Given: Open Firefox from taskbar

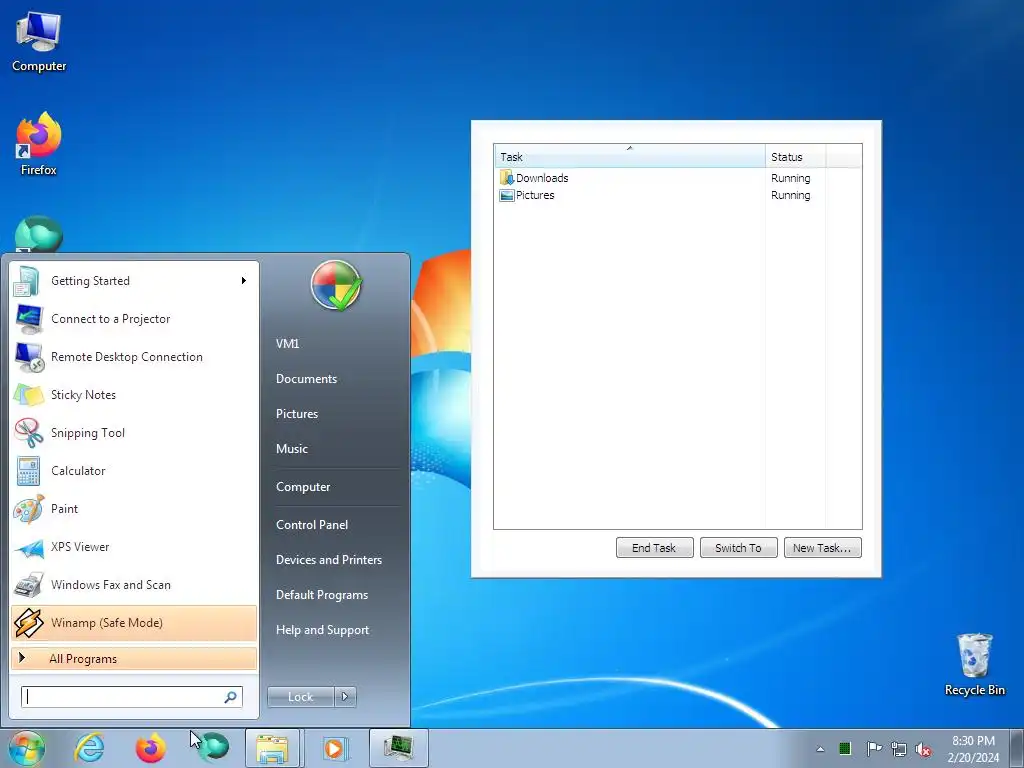Looking at the screenshot, I should [151, 748].
